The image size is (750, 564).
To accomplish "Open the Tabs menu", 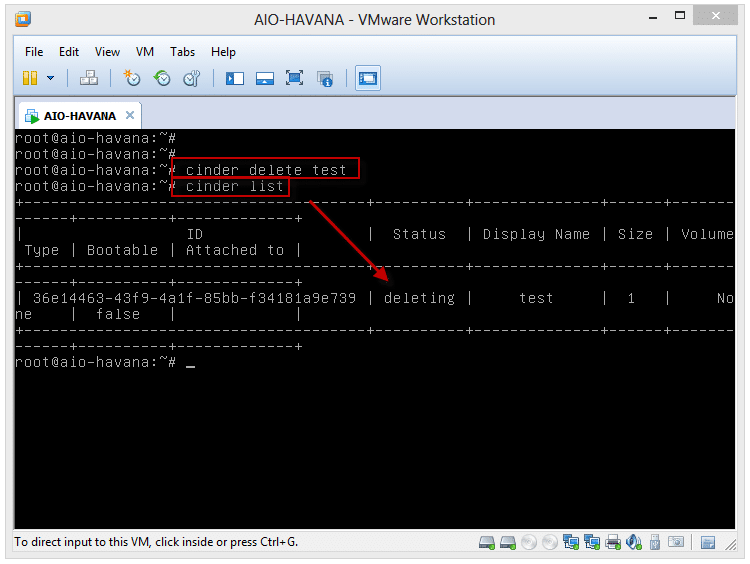I will 182,52.
